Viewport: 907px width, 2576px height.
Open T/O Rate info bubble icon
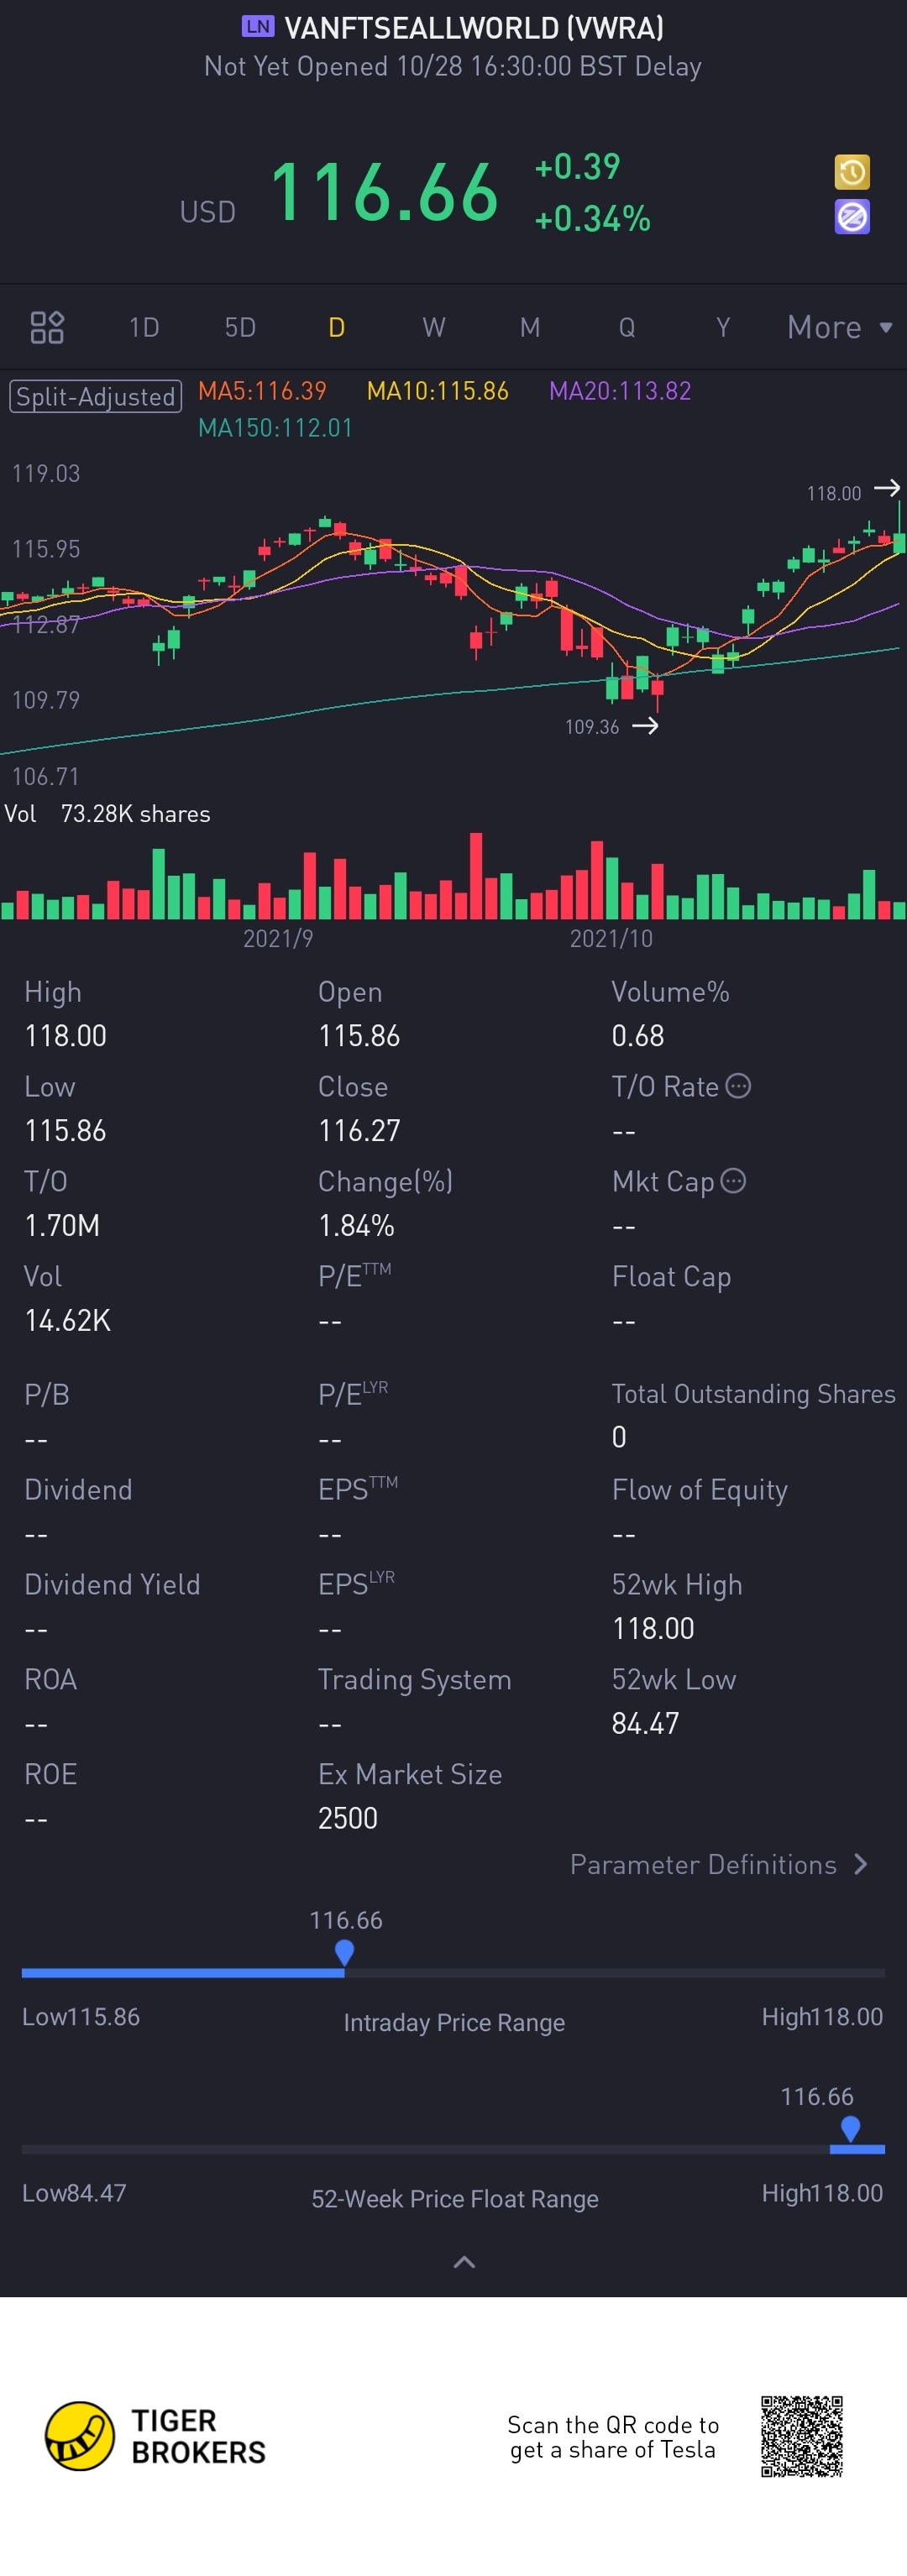(738, 1086)
